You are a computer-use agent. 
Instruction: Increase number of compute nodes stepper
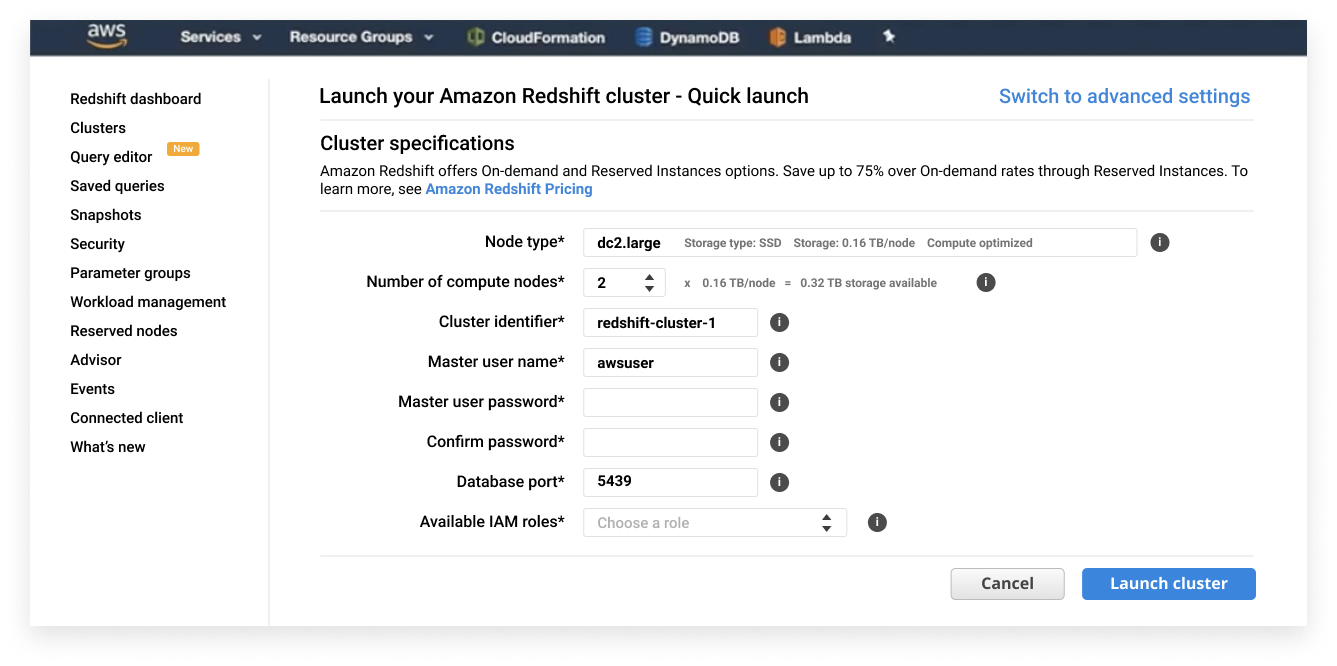click(649, 277)
